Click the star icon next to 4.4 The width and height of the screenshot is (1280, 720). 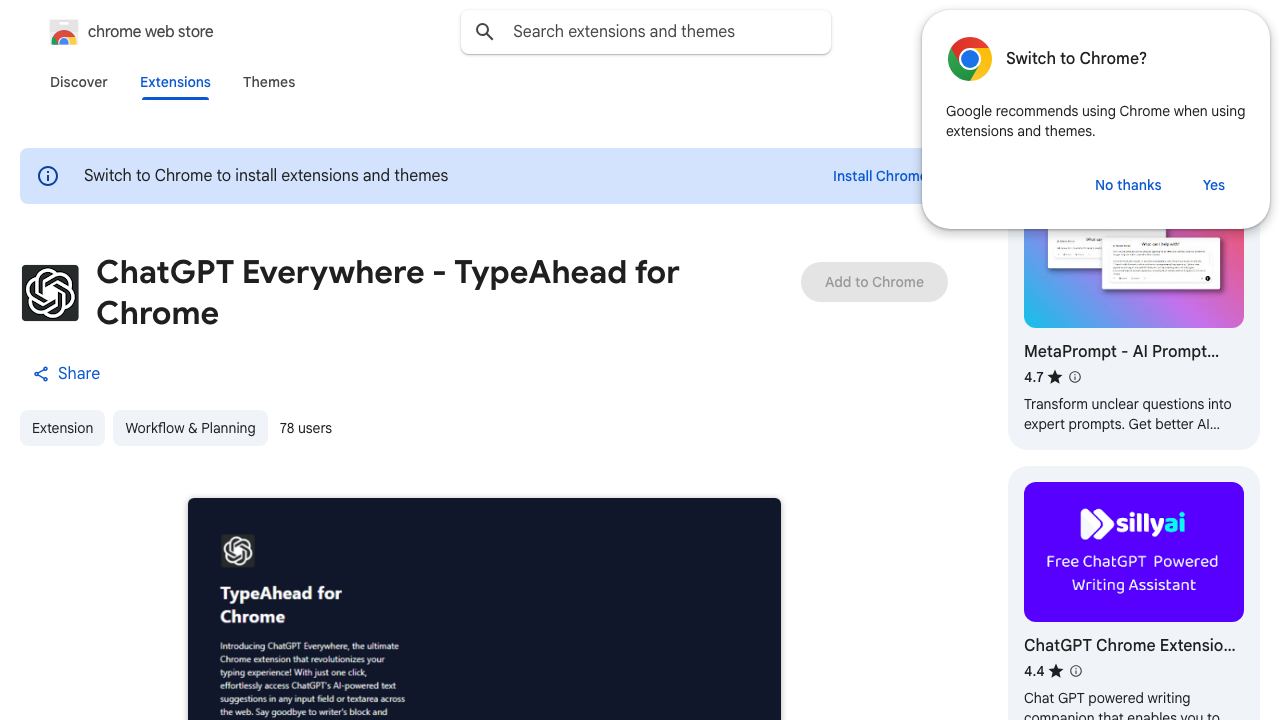click(x=1056, y=671)
